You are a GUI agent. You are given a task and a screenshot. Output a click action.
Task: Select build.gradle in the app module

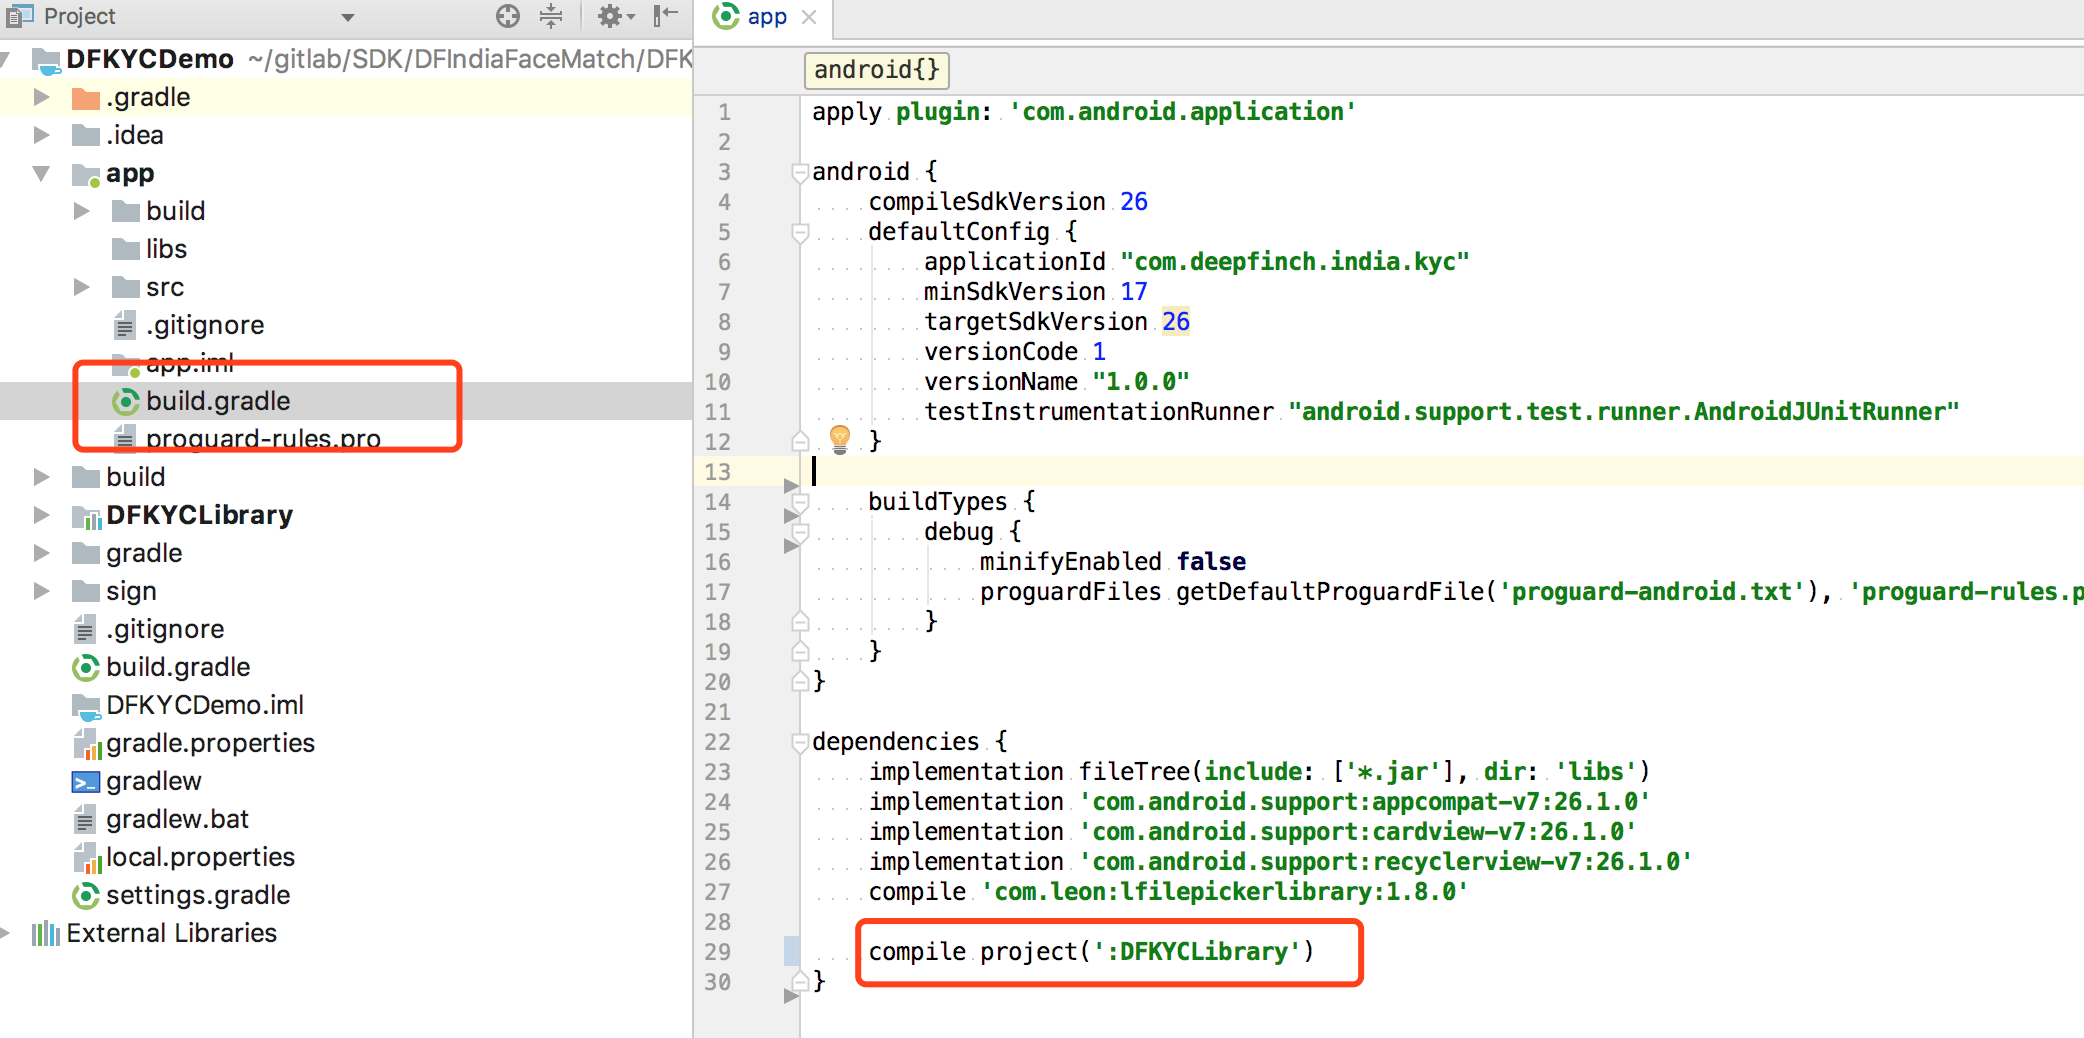pyautogui.click(x=218, y=401)
